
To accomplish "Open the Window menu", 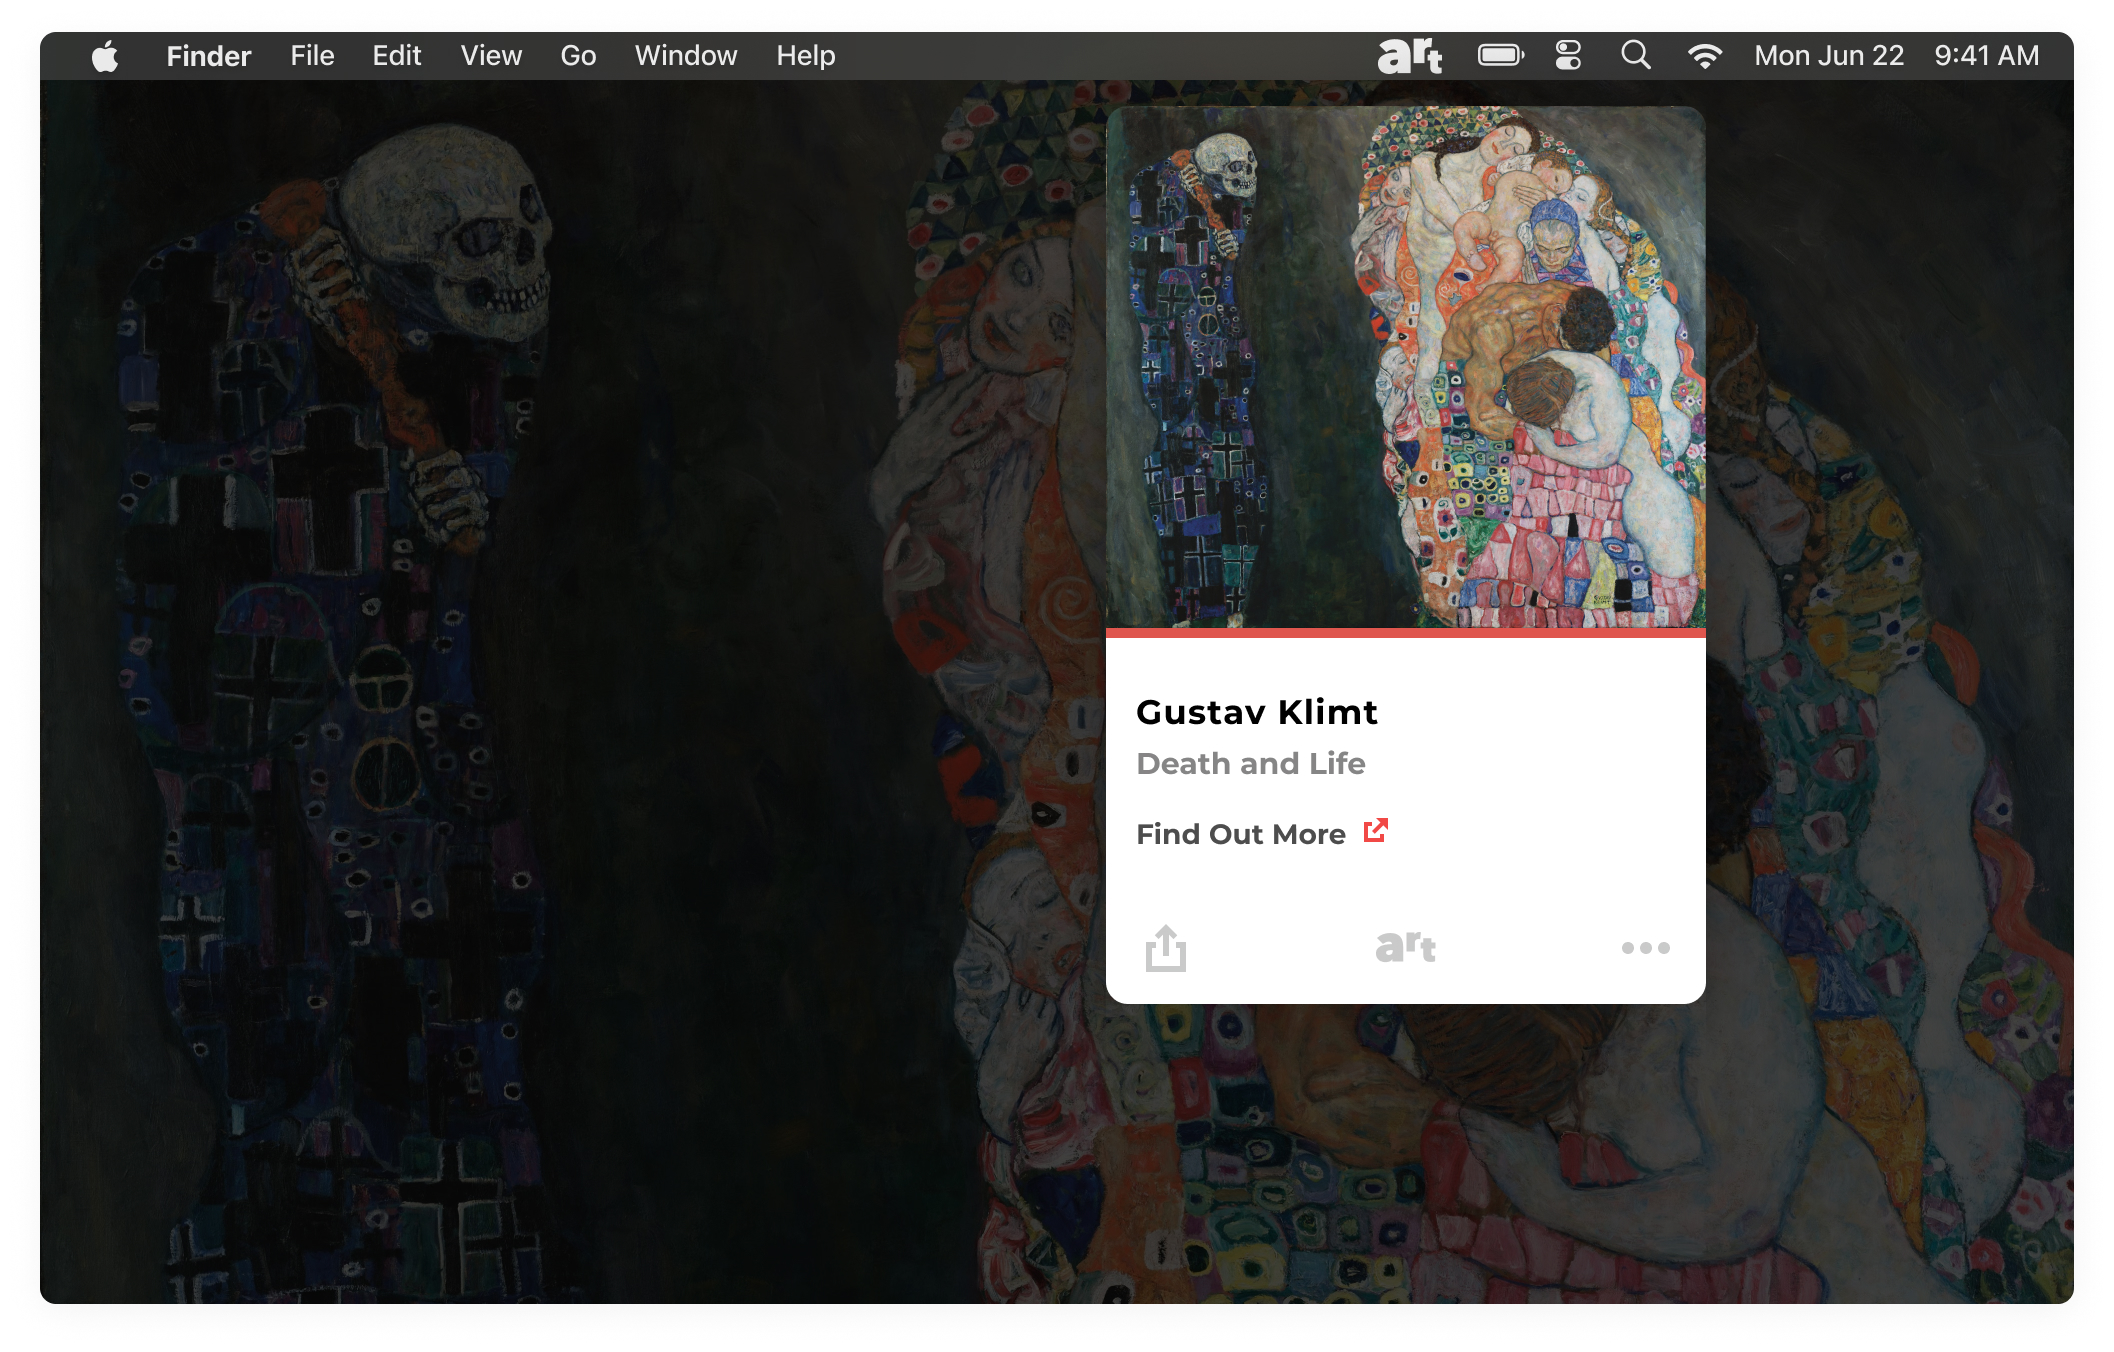I will tap(686, 56).
